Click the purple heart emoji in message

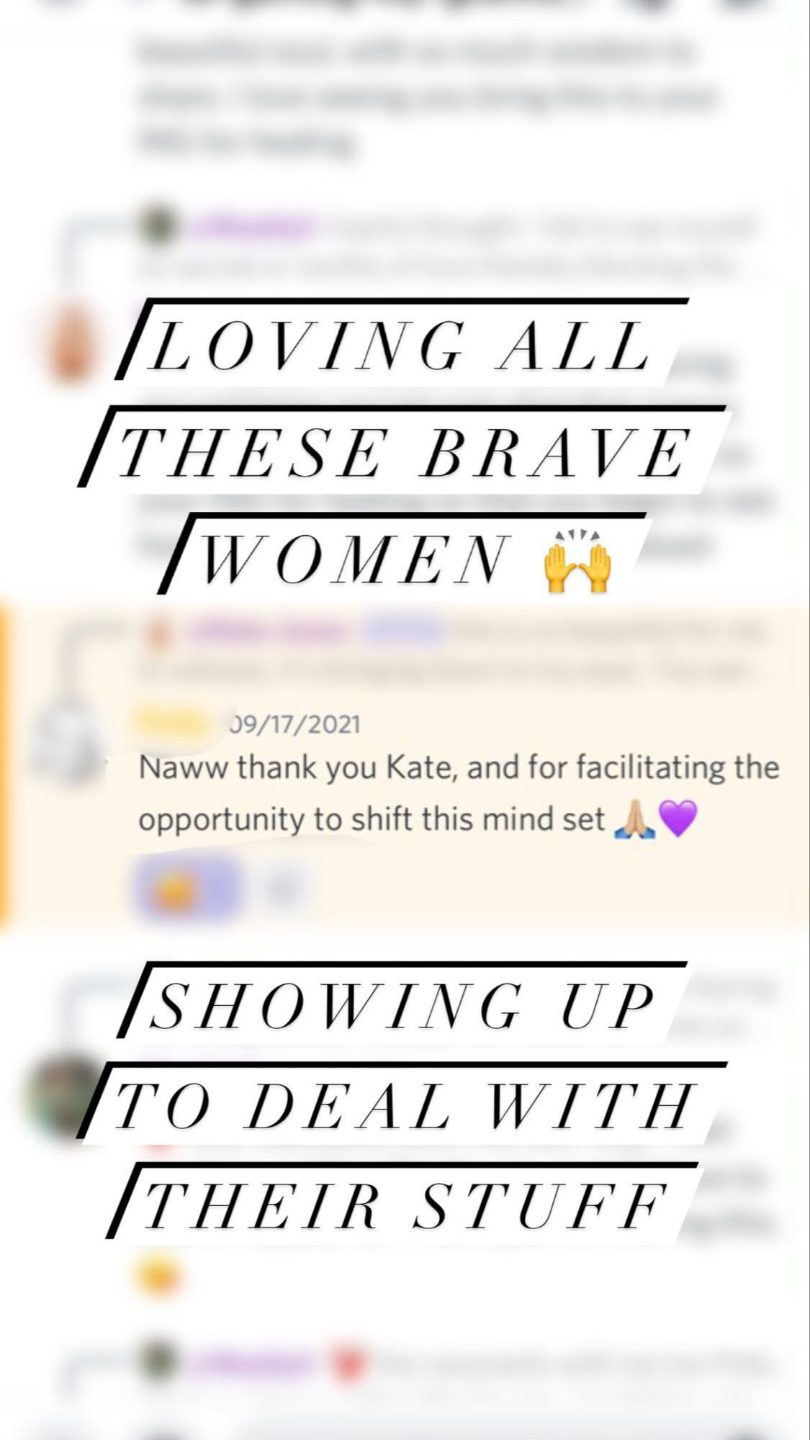677,820
